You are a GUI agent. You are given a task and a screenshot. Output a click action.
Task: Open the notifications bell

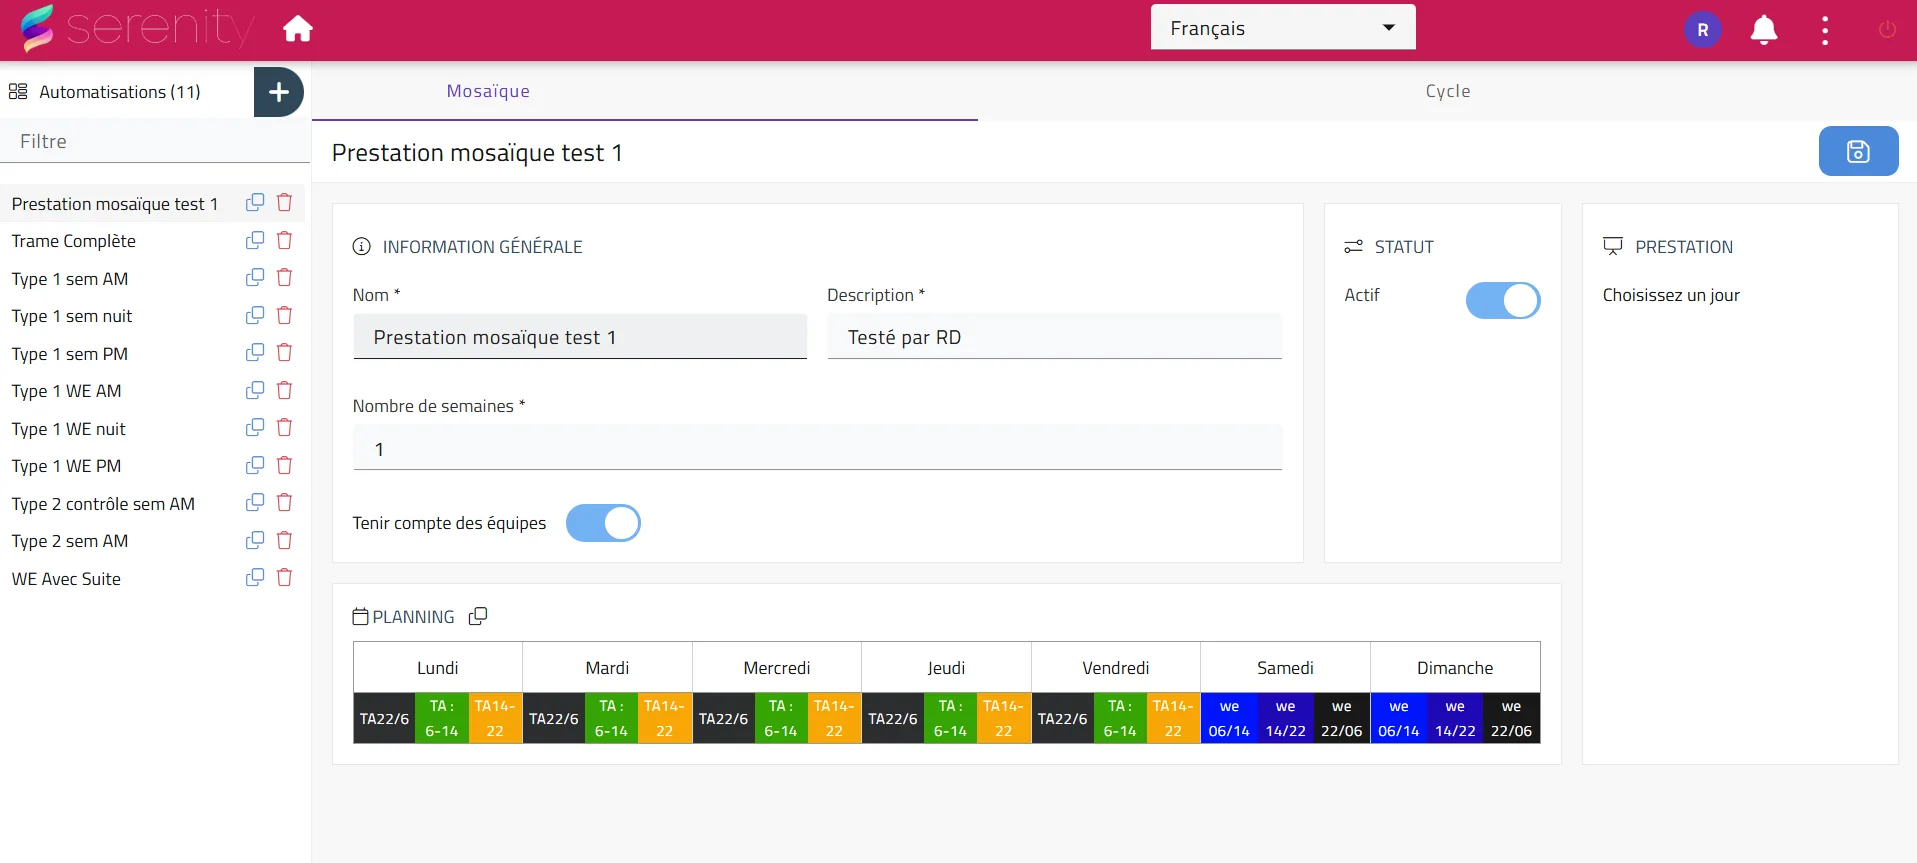point(1764,30)
